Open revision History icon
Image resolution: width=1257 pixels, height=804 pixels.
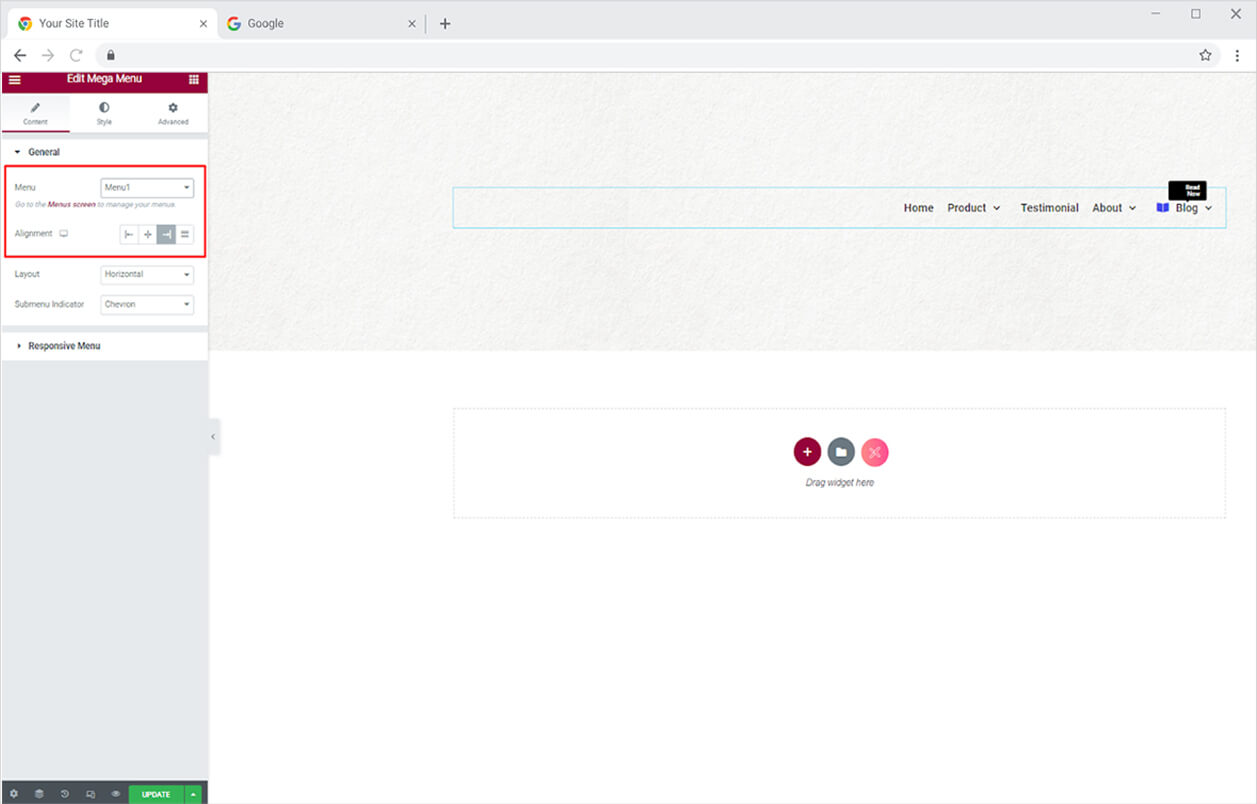tap(65, 794)
